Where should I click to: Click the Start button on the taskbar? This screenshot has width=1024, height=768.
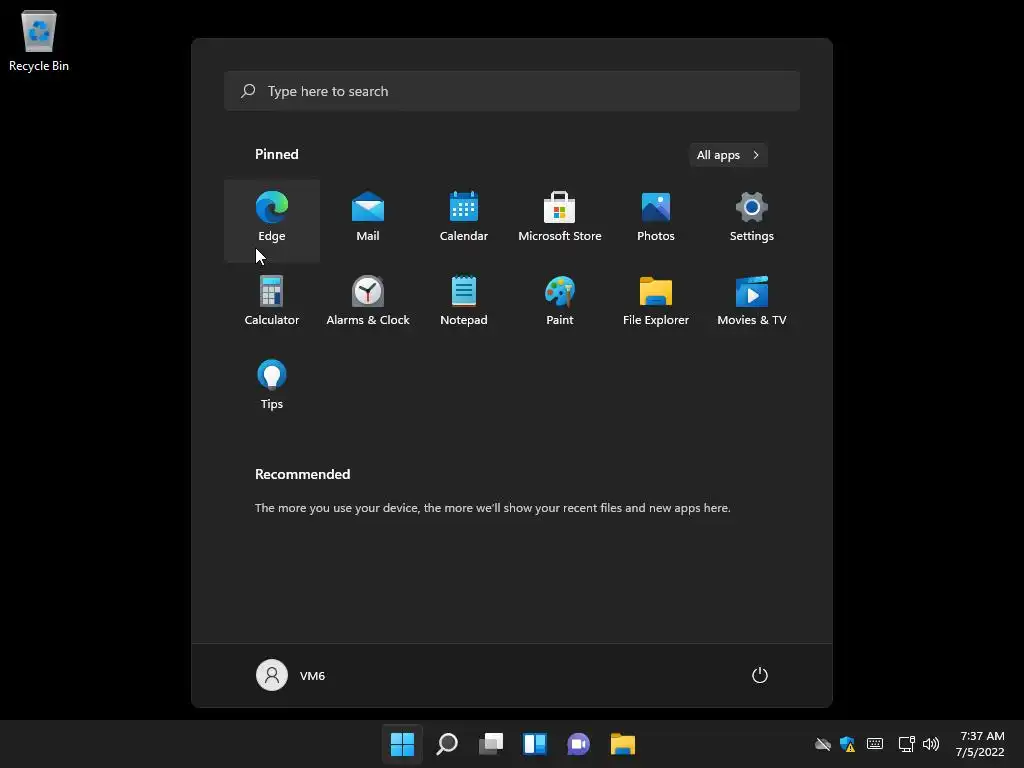(402, 744)
